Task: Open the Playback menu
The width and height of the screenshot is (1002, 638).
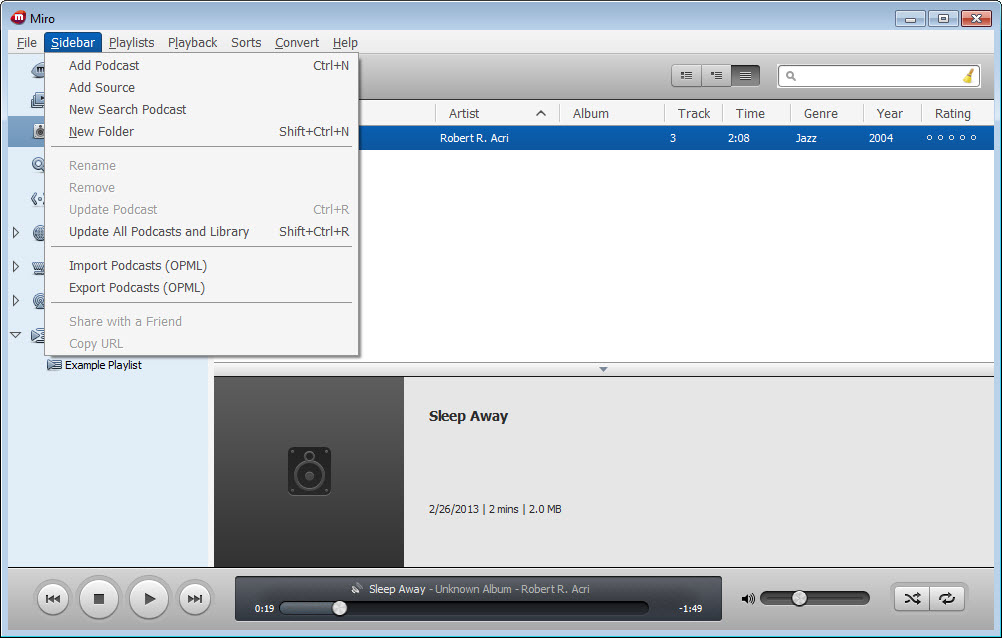Action: 192,43
